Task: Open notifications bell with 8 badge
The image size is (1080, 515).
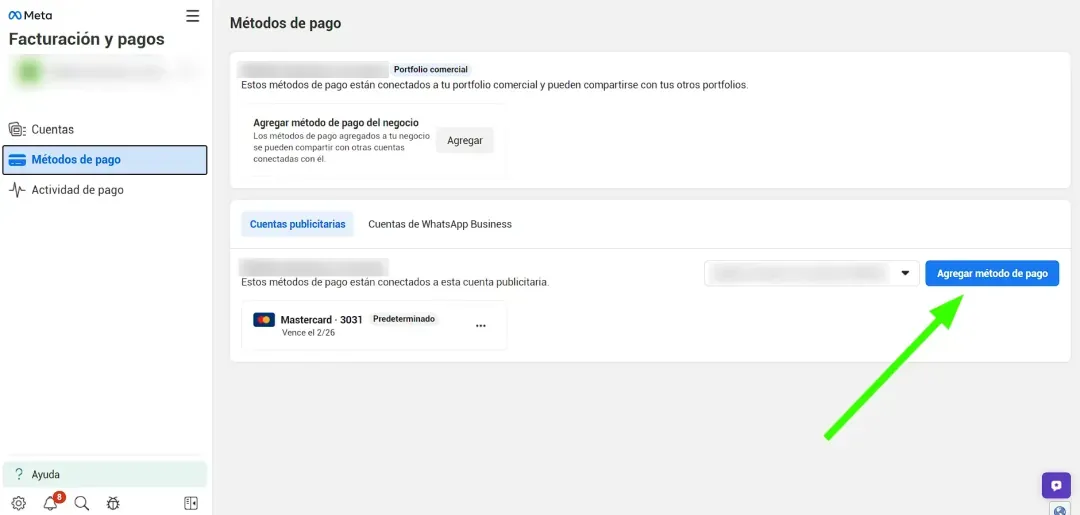Action: tap(51, 503)
